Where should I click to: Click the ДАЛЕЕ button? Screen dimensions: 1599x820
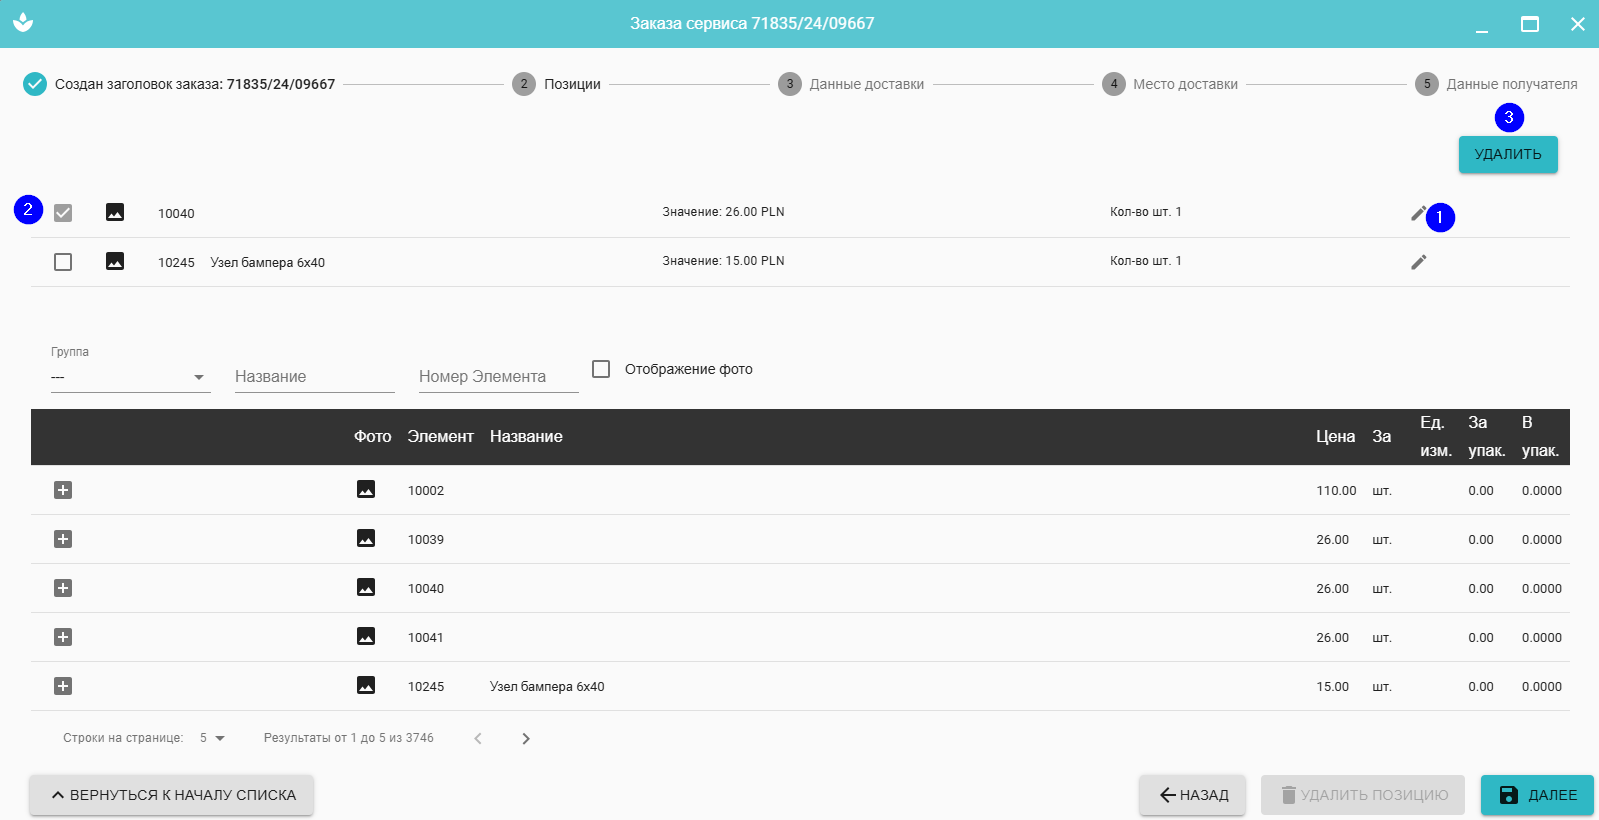click(x=1537, y=795)
